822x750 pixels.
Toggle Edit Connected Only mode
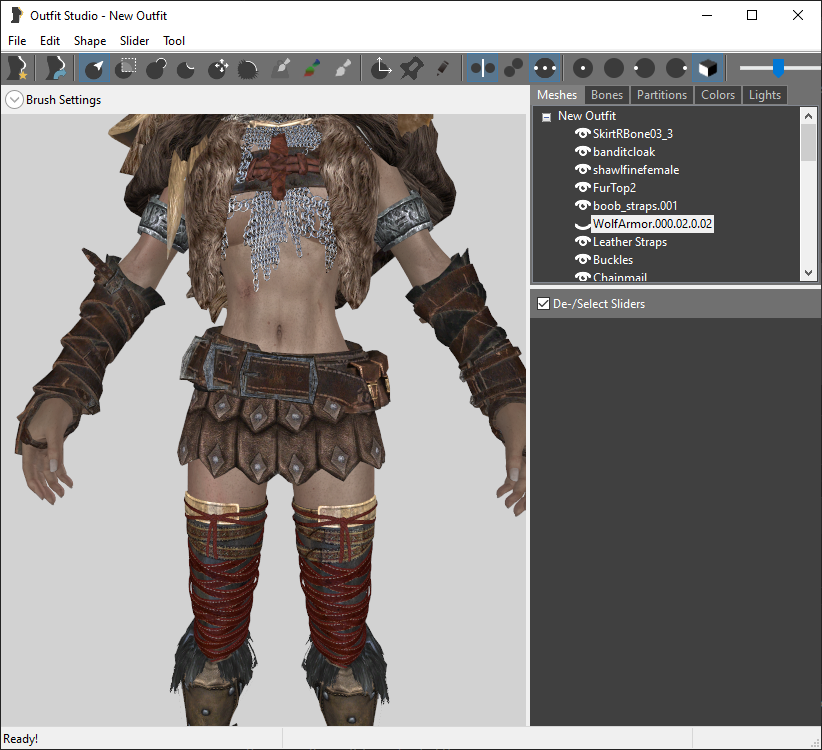tap(513, 68)
